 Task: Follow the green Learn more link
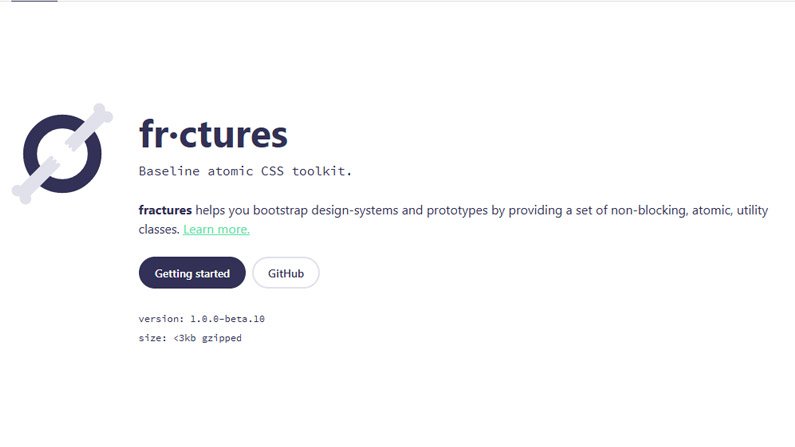click(x=216, y=230)
